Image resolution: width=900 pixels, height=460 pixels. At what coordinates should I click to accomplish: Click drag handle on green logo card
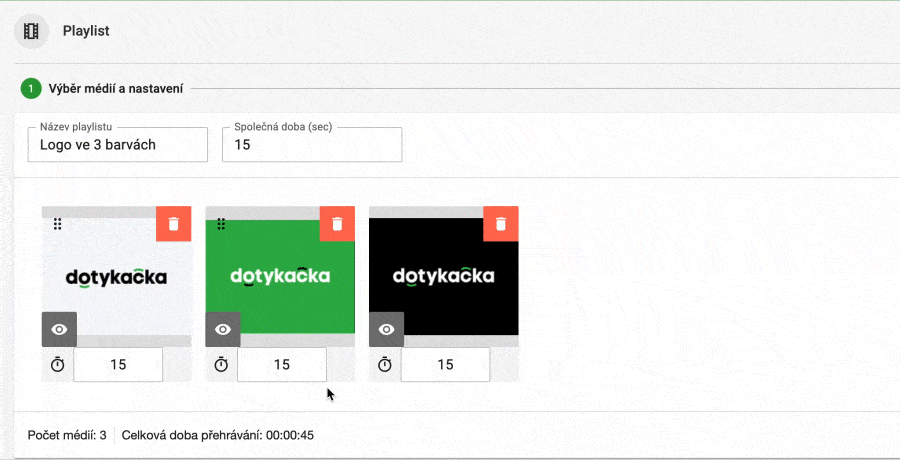222,224
